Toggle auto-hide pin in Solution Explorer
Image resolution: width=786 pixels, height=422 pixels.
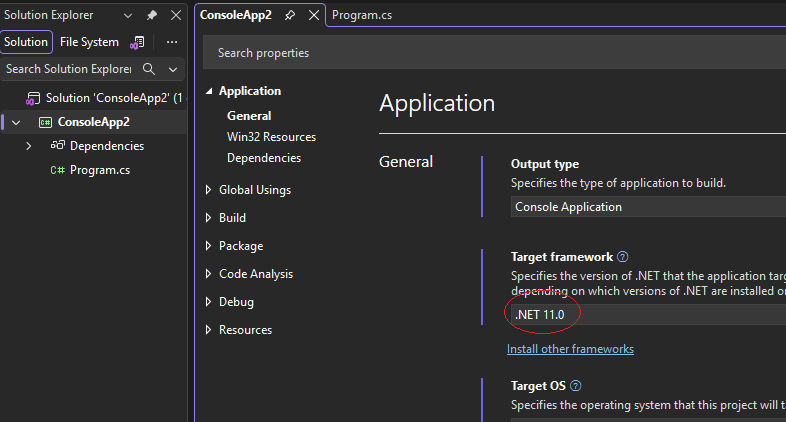151,16
